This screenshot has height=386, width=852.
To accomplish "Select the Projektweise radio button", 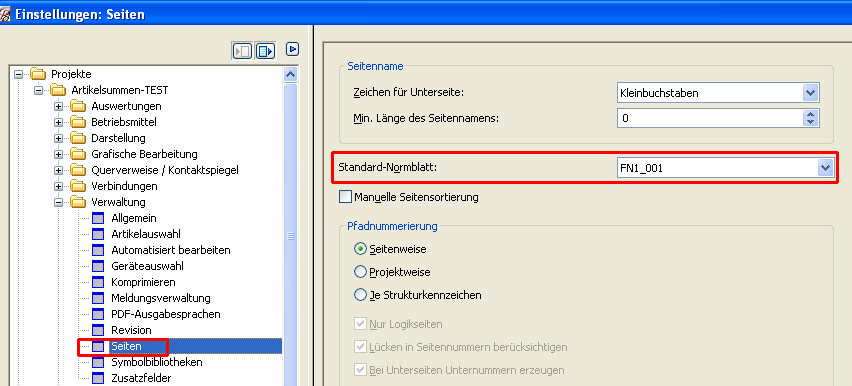I will [360, 272].
